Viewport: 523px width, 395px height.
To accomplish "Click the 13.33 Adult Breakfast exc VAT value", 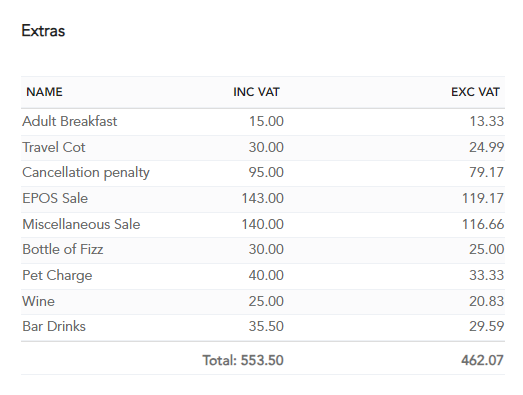I will click(x=487, y=121).
